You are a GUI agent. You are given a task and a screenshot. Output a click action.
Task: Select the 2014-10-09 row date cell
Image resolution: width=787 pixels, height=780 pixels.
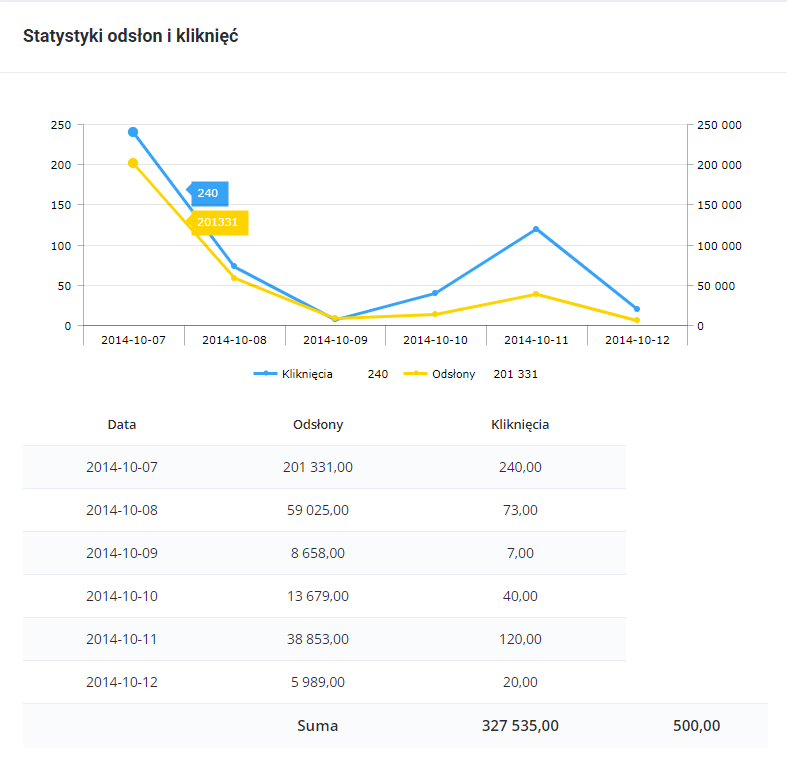[x=122, y=553]
